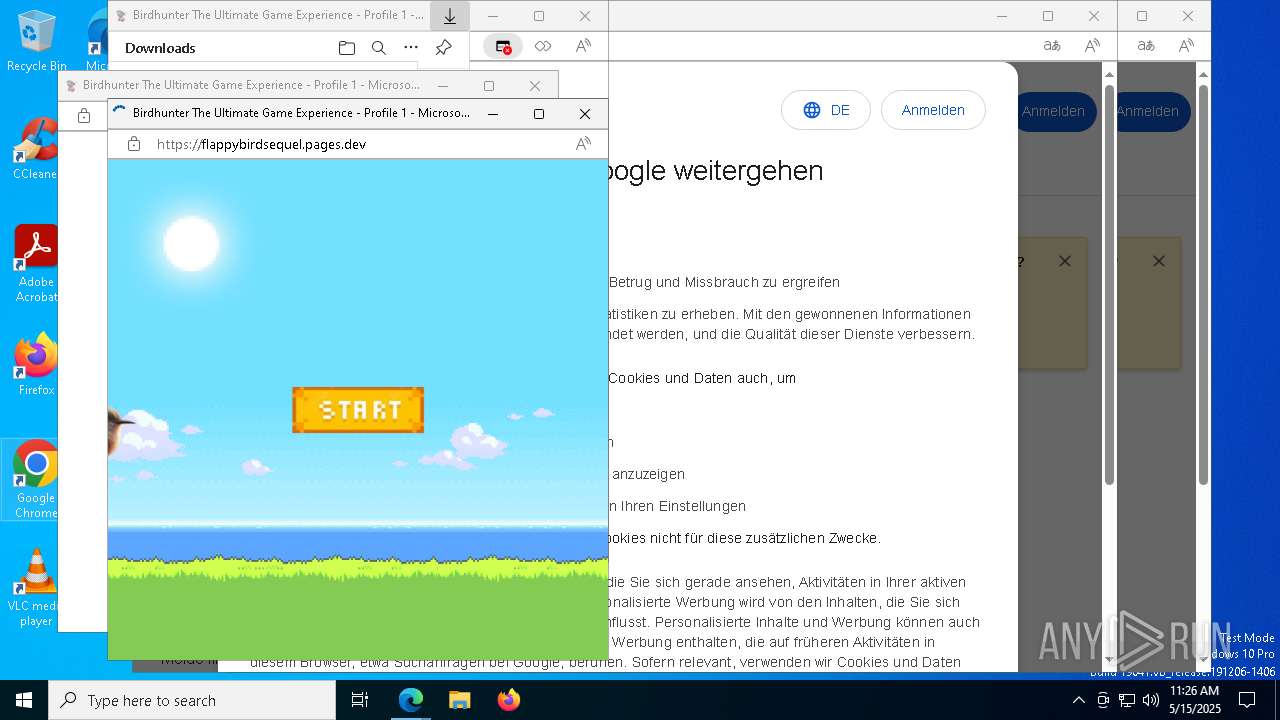The image size is (1280, 720).
Task: Click Downloads panel title
Action: pyautogui.click(x=160, y=48)
